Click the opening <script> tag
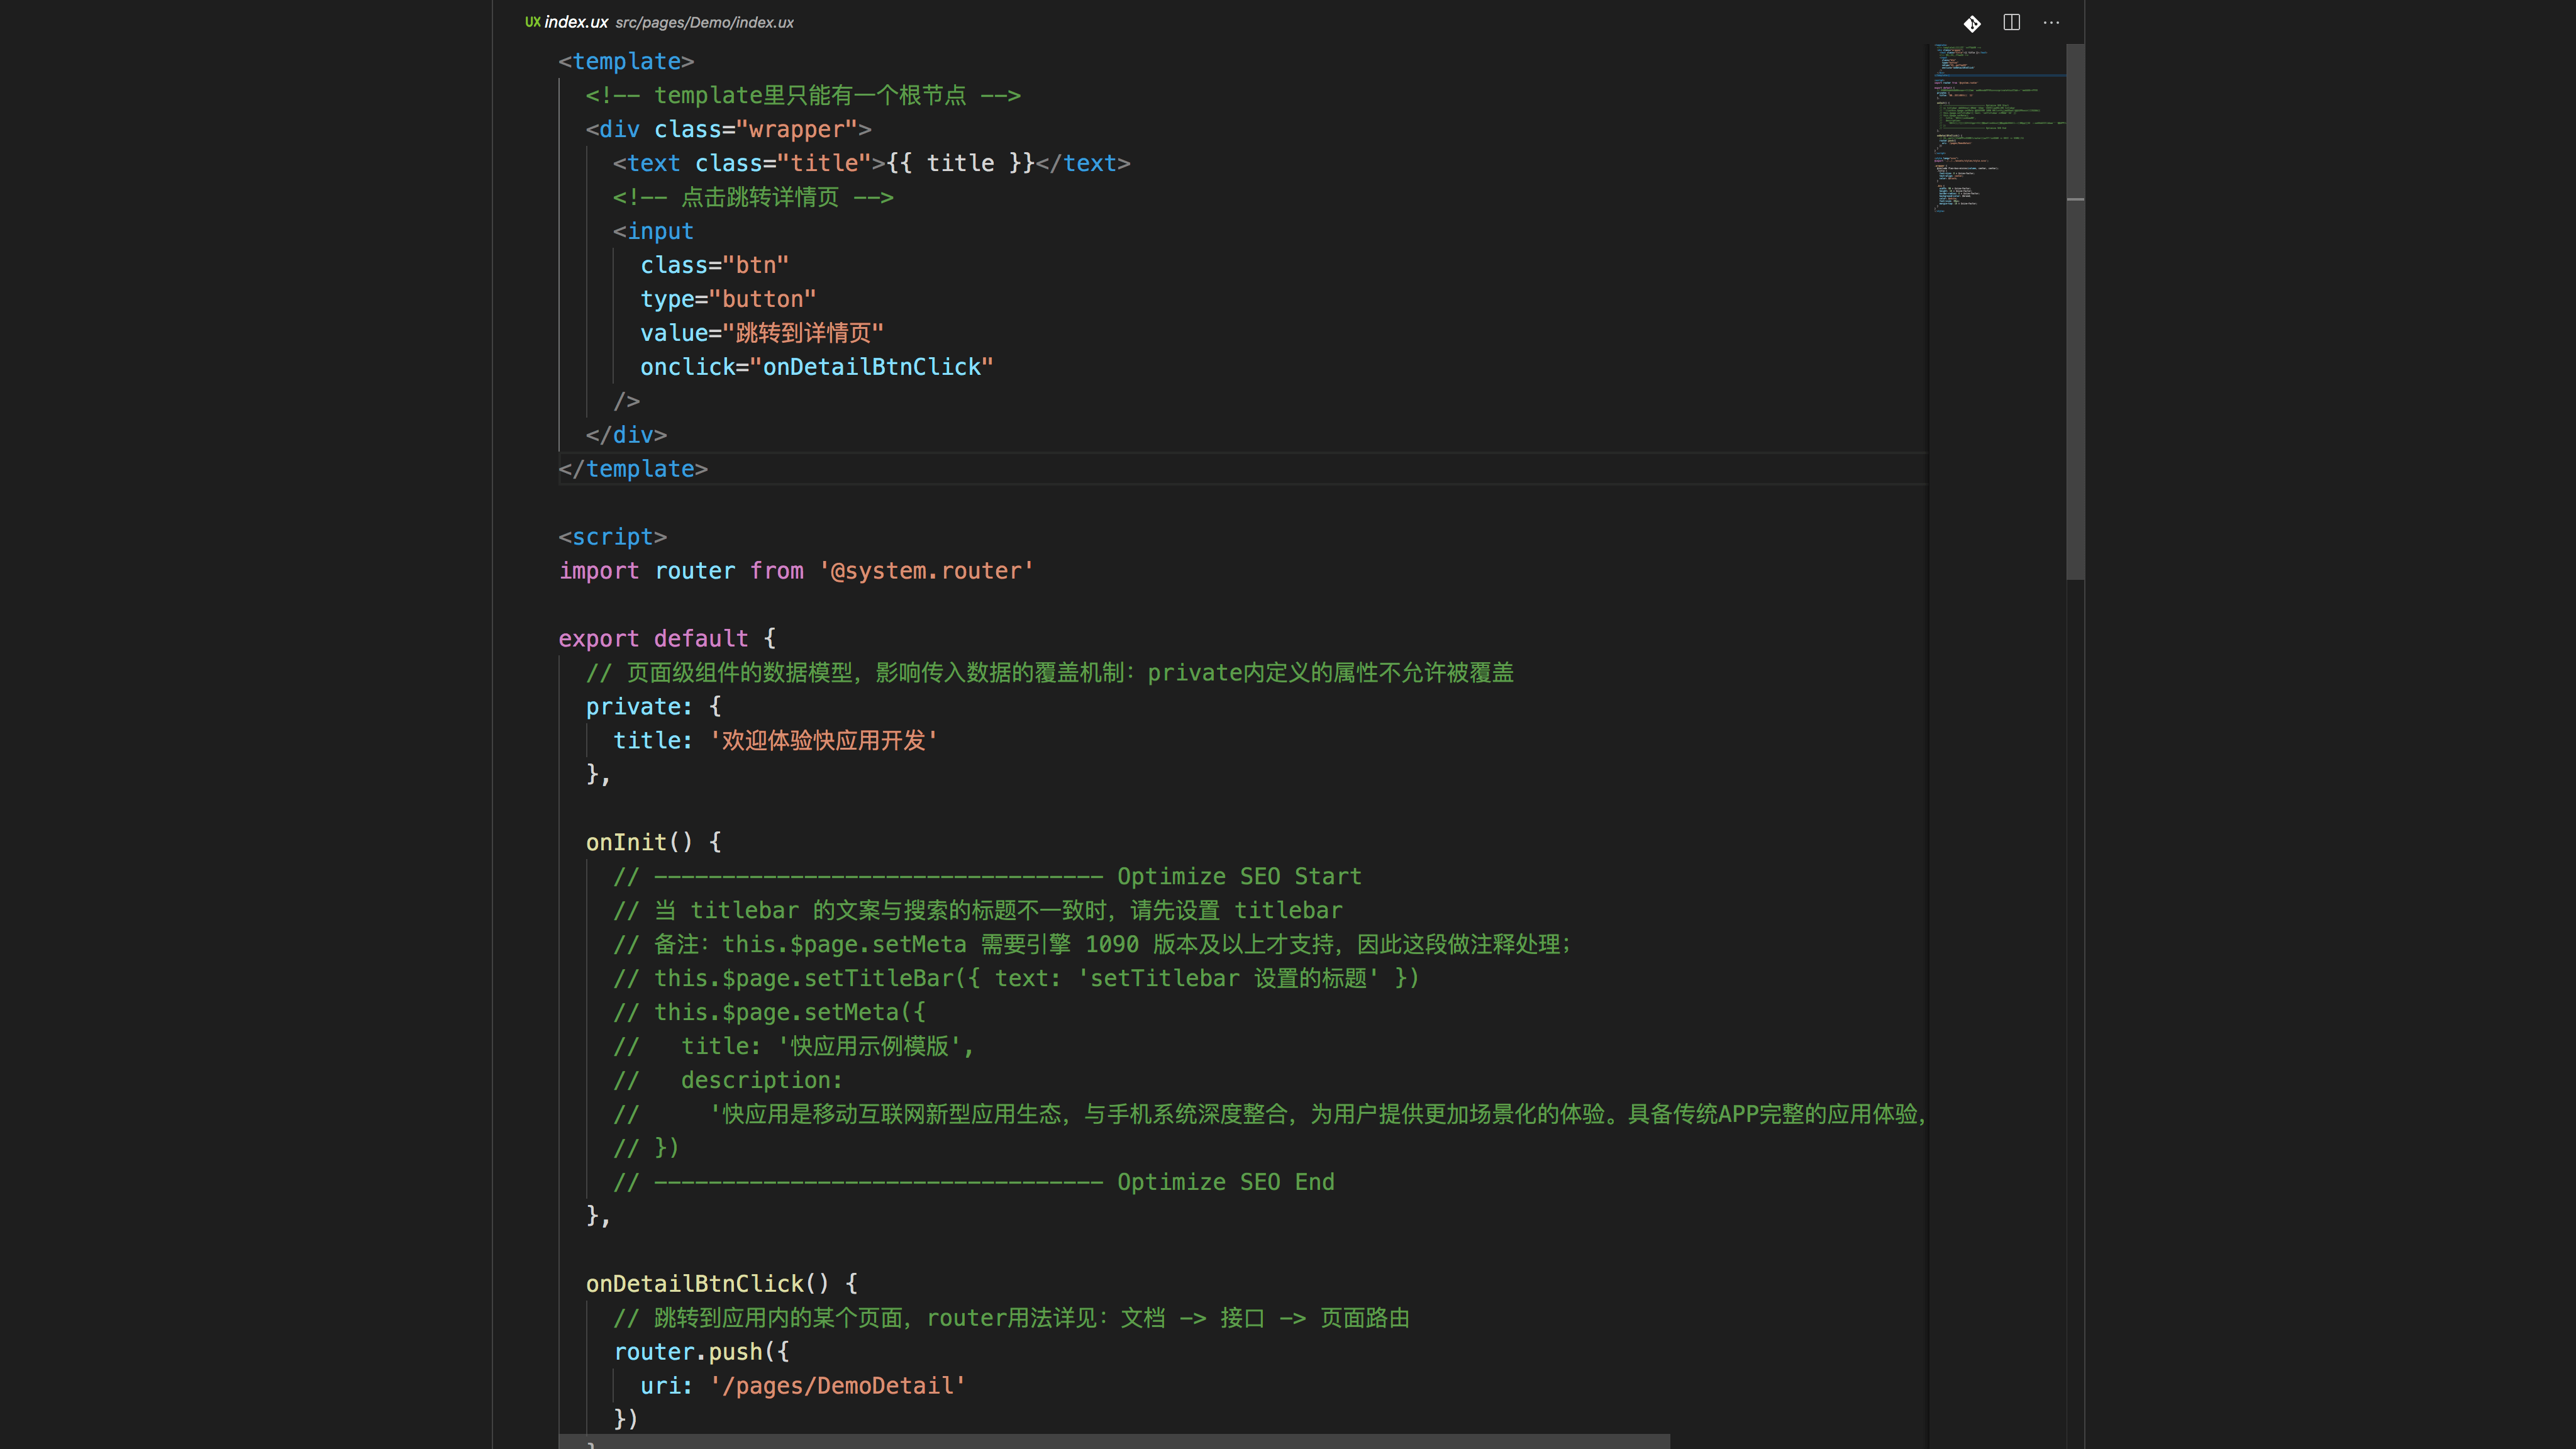The height and width of the screenshot is (1449, 2576). click(612, 537)
